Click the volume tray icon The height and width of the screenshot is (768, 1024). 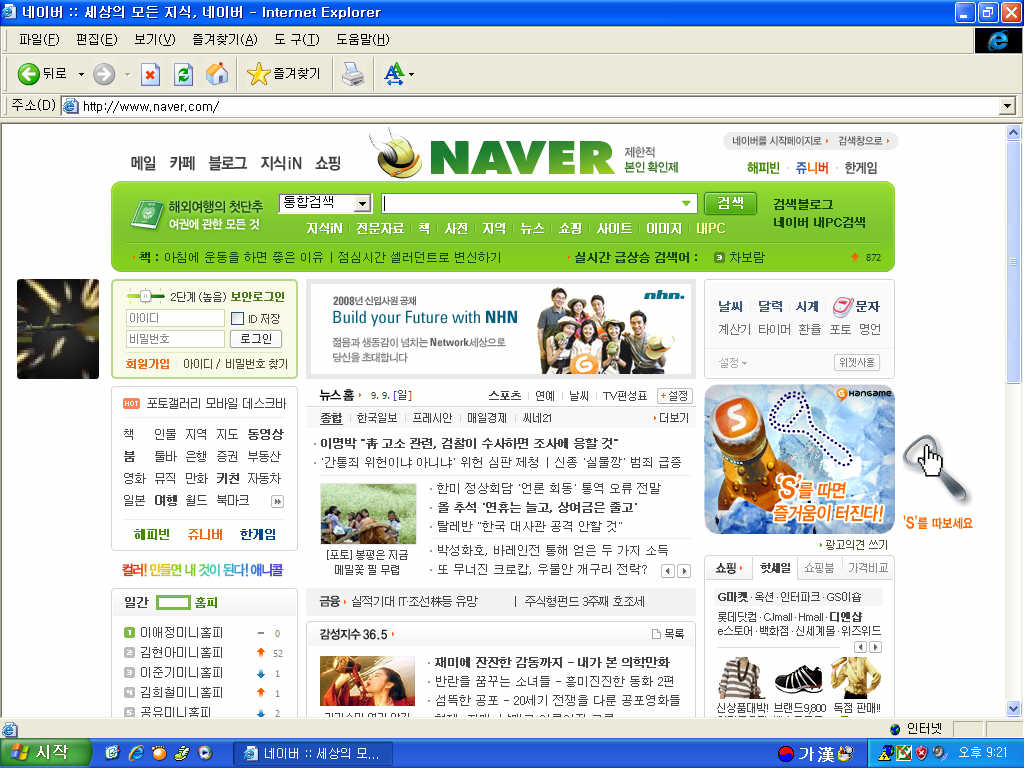pyautogui.click(x=940, y=753)
